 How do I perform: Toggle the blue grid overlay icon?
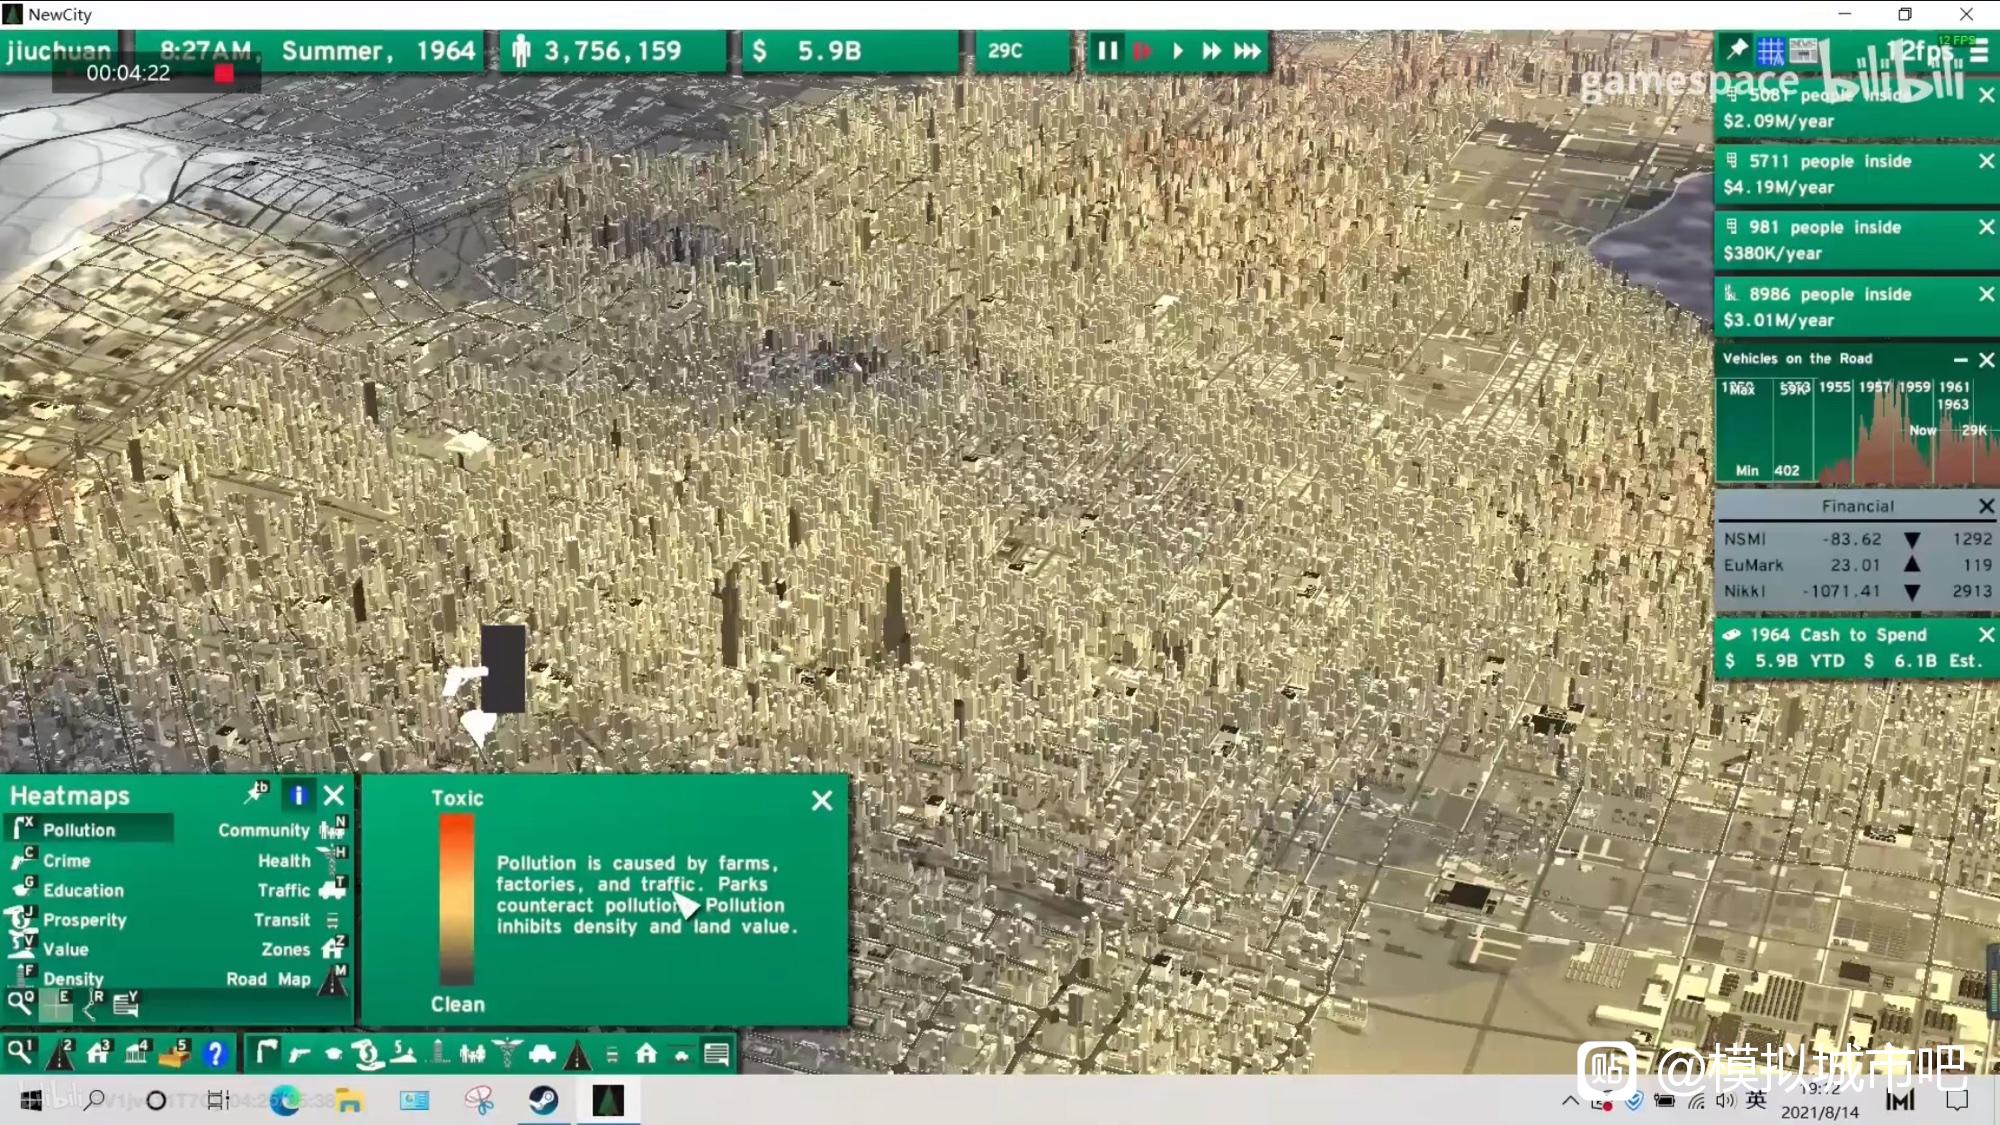tap(1770, 50)
